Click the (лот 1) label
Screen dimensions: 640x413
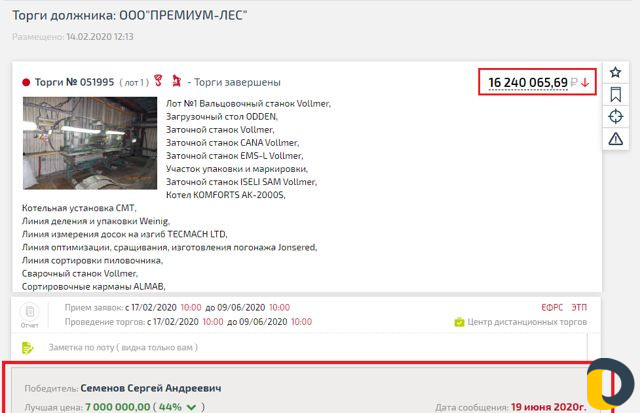pyautogui.click(x=134, y=82)
